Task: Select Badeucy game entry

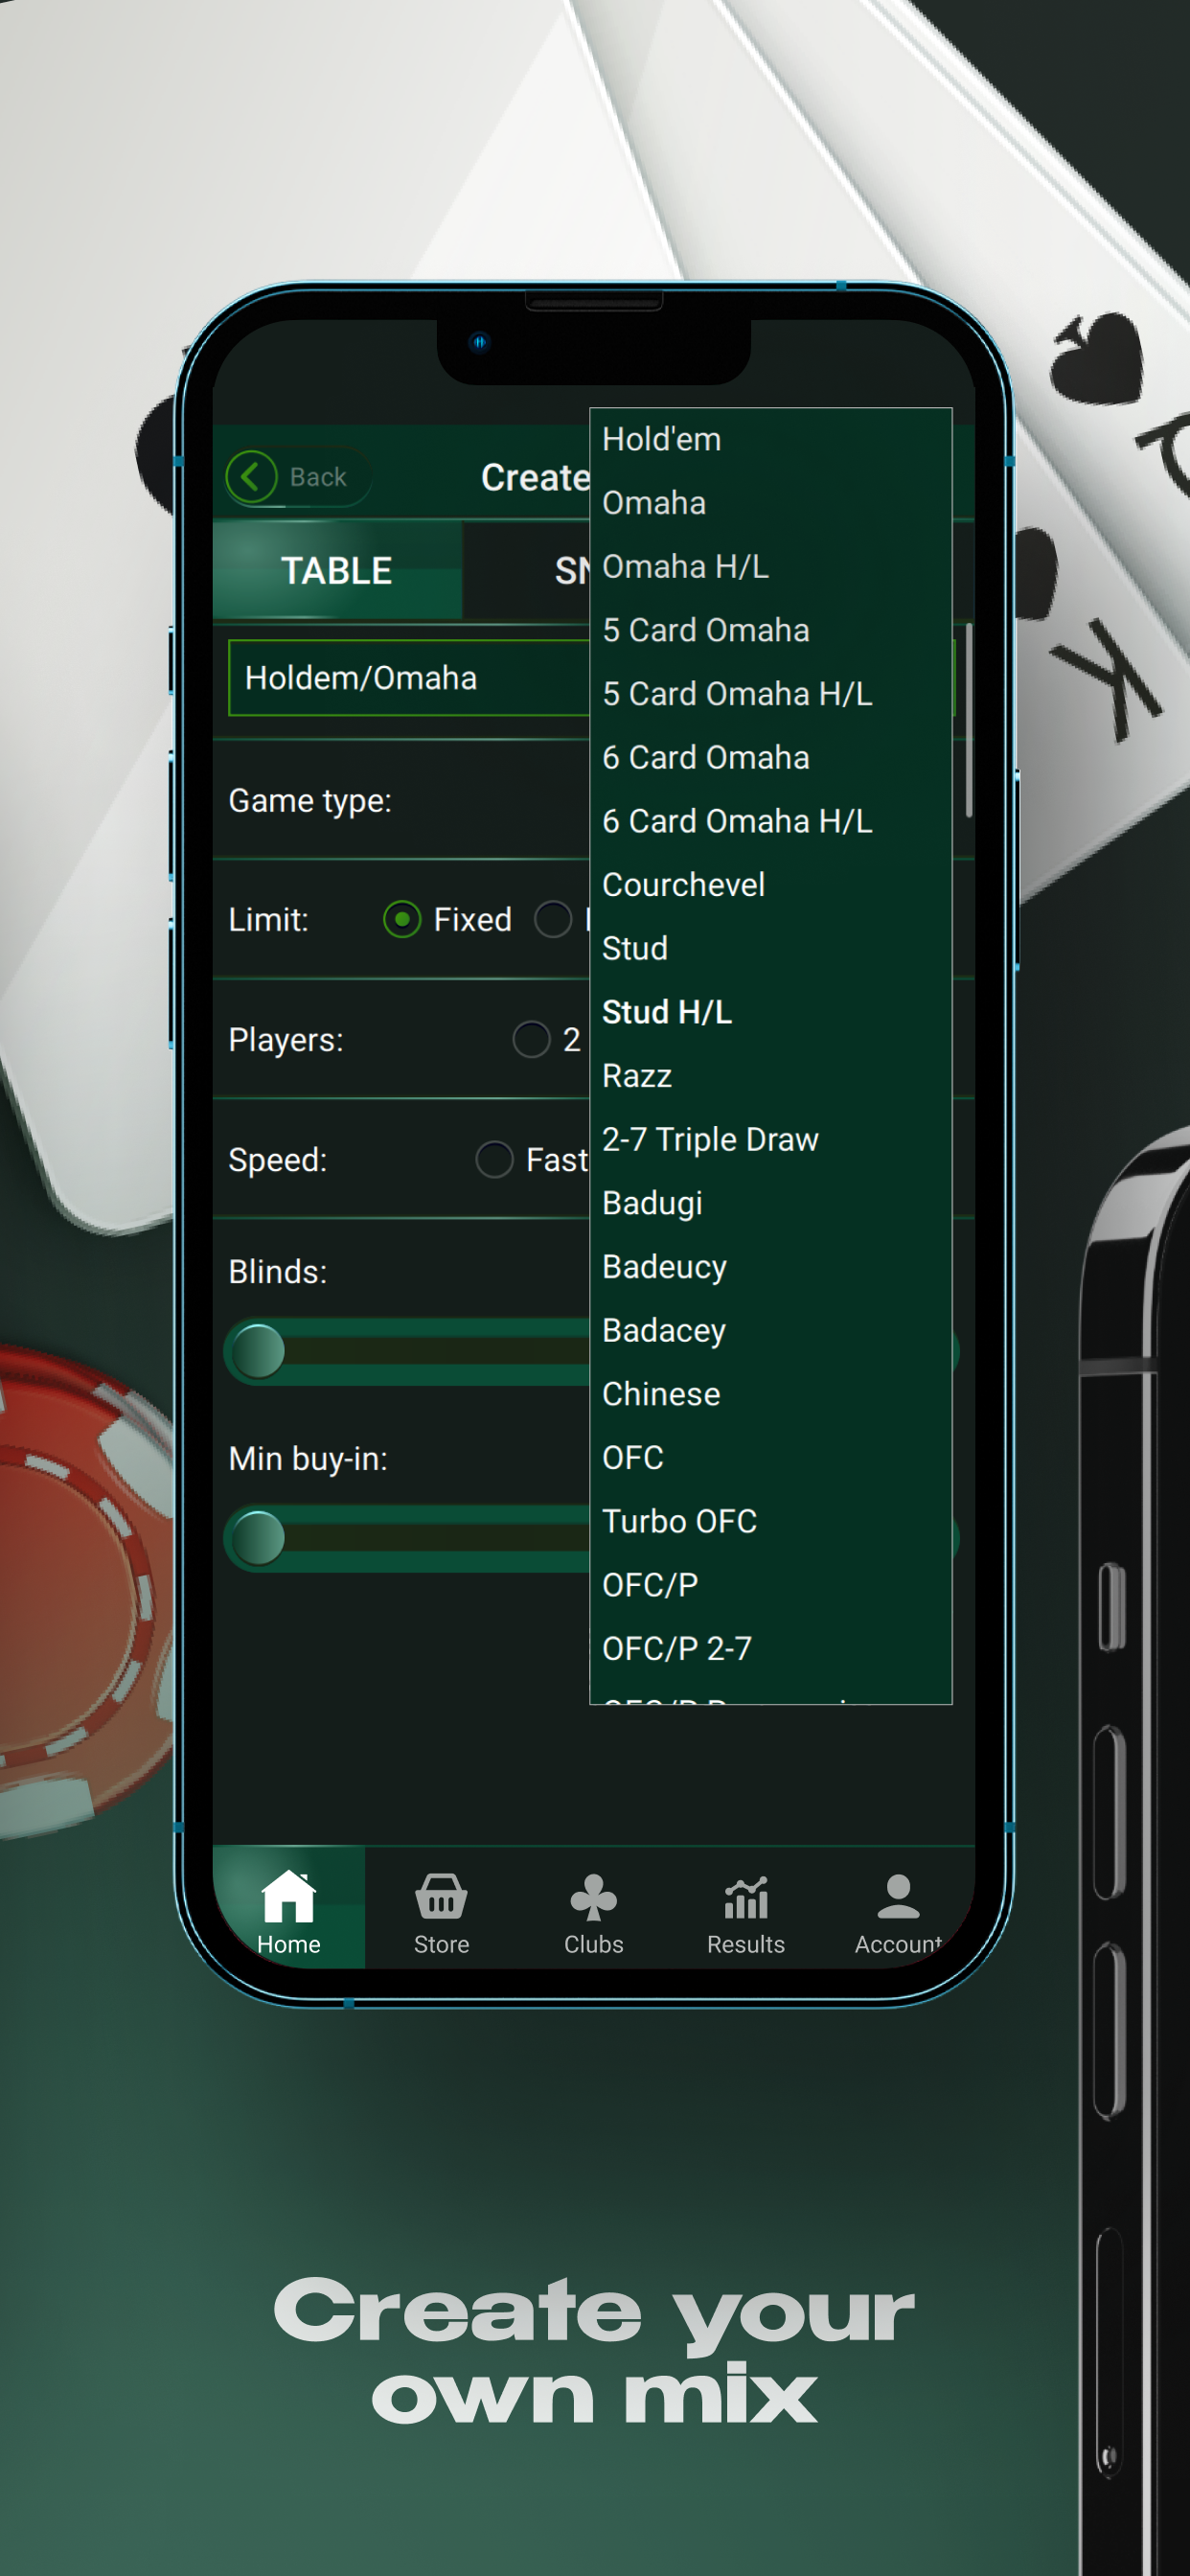Action: pos(770,1267)
